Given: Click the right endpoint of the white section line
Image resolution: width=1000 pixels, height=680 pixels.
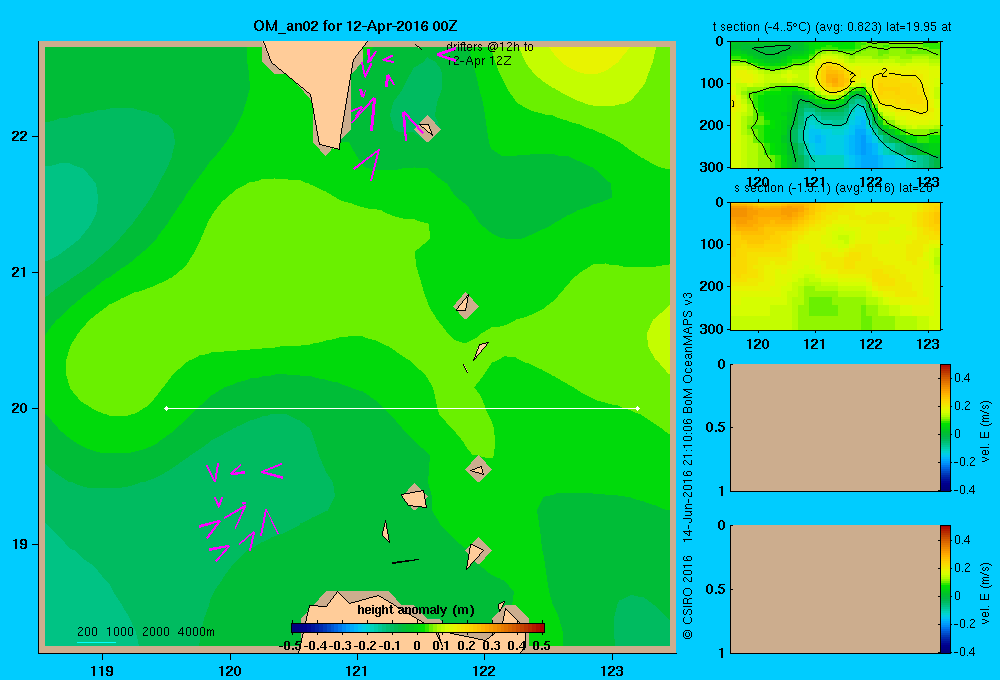Looking at the screenshot, I should coord(638,408).
